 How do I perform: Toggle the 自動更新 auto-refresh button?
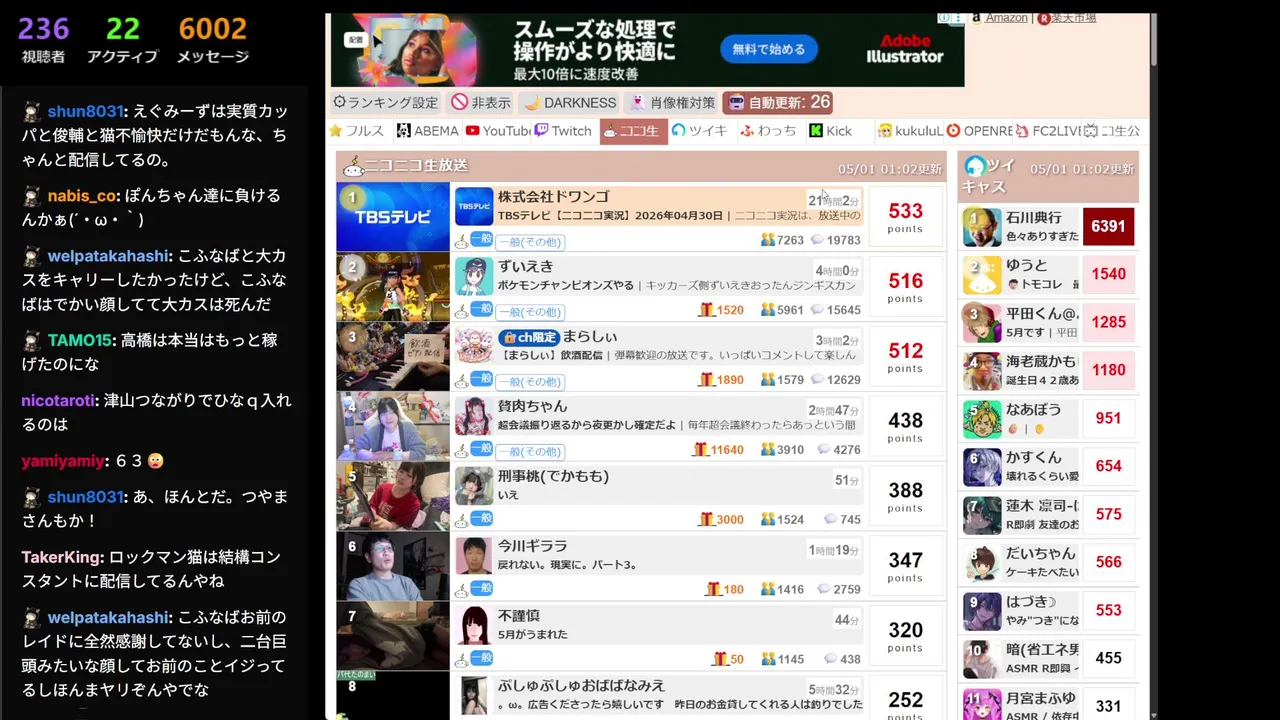coord(778,102)
